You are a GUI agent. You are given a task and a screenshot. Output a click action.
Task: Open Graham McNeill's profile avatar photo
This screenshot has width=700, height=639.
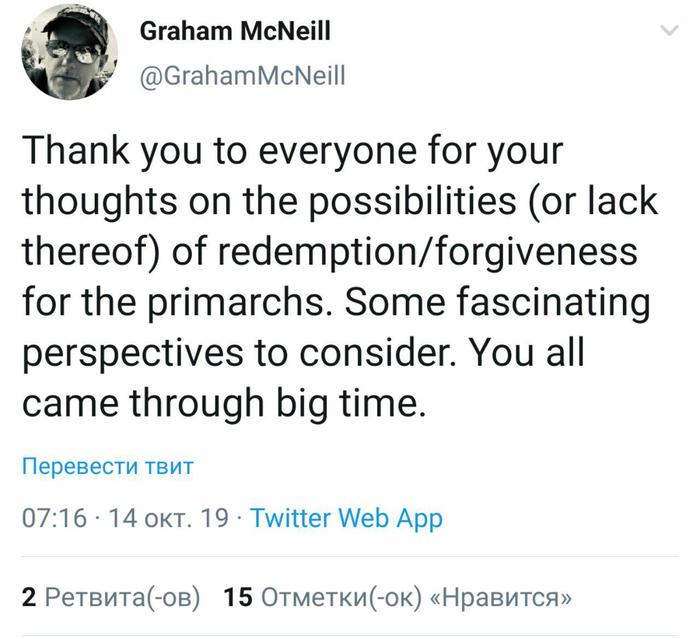70,52
